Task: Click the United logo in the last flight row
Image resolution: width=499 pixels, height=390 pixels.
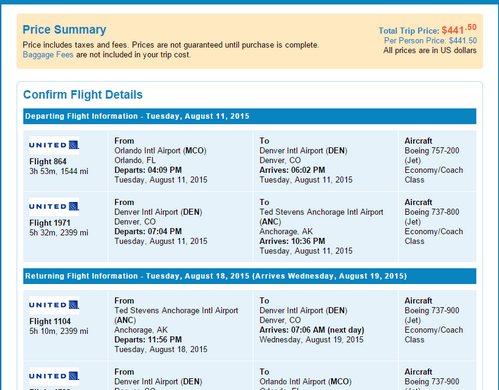Action: (54, 376)
